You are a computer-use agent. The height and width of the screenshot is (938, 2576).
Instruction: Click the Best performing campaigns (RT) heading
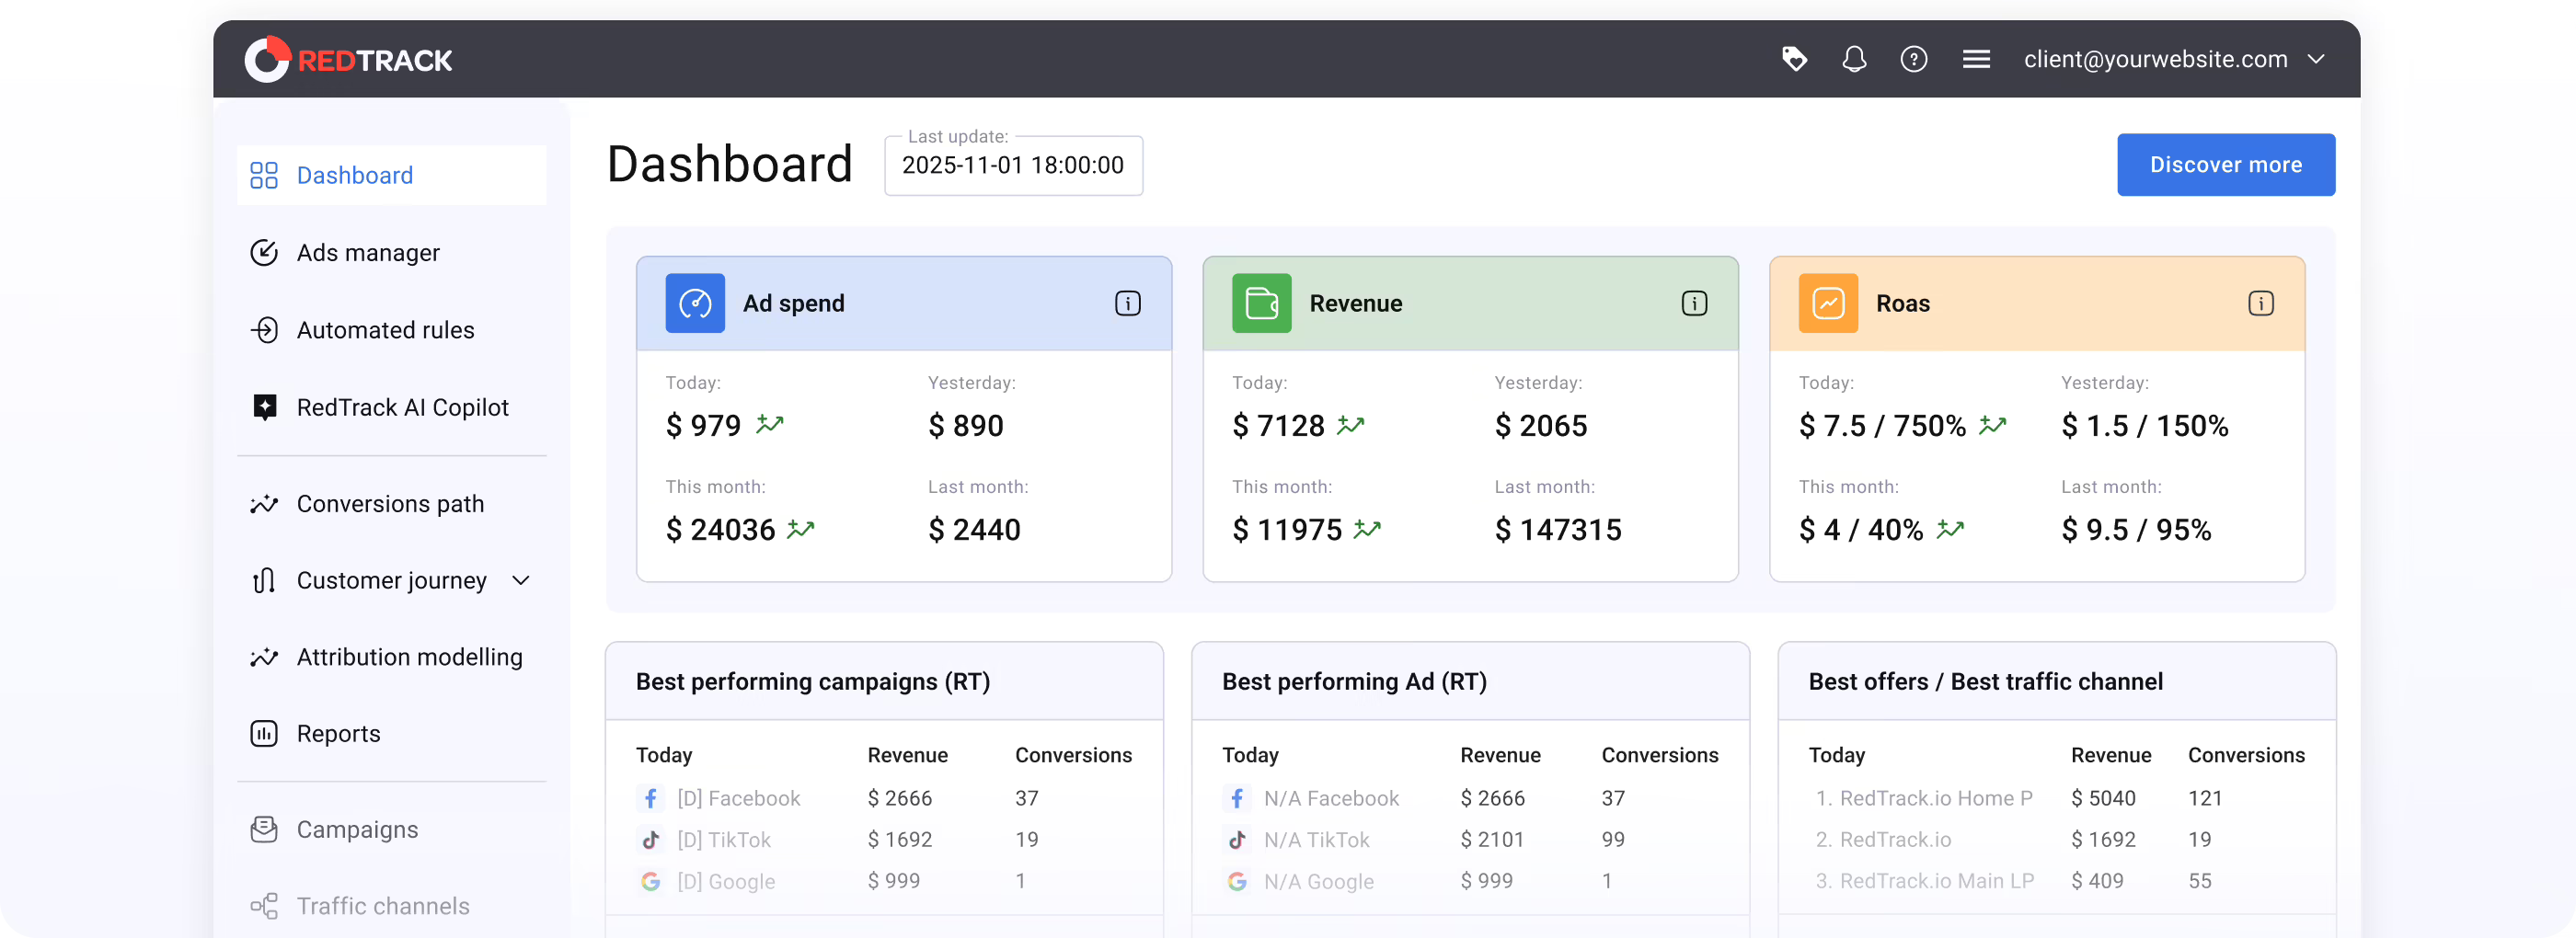click(813, 682)
